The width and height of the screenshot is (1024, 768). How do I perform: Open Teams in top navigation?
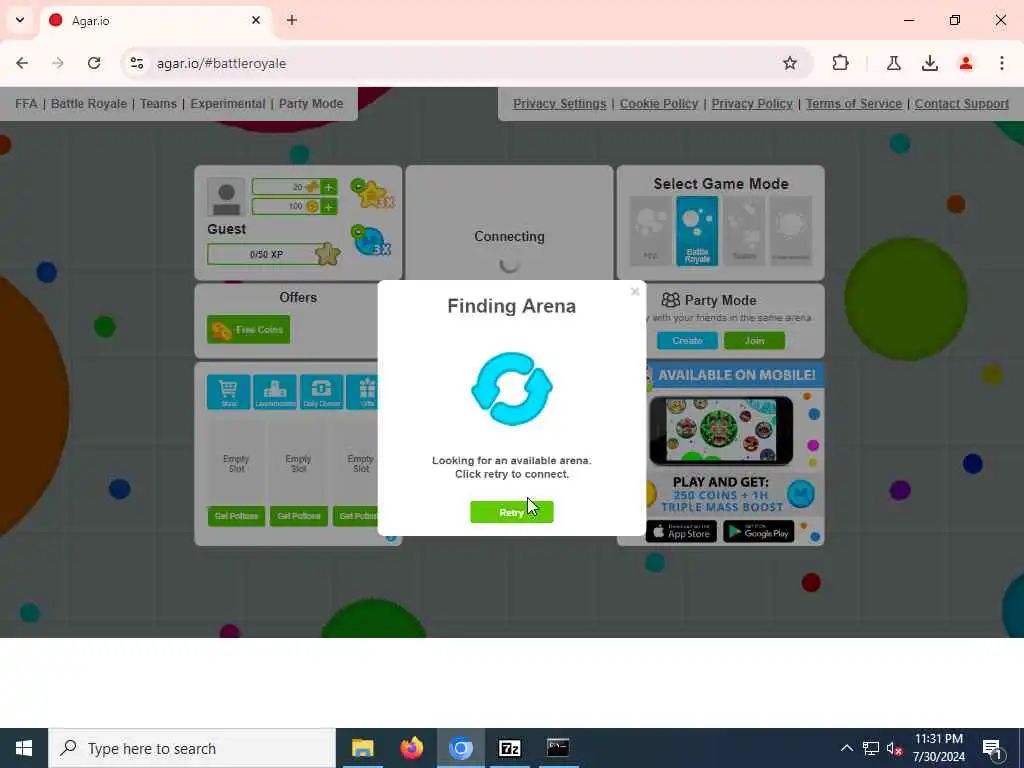click(x=158, y=104)
